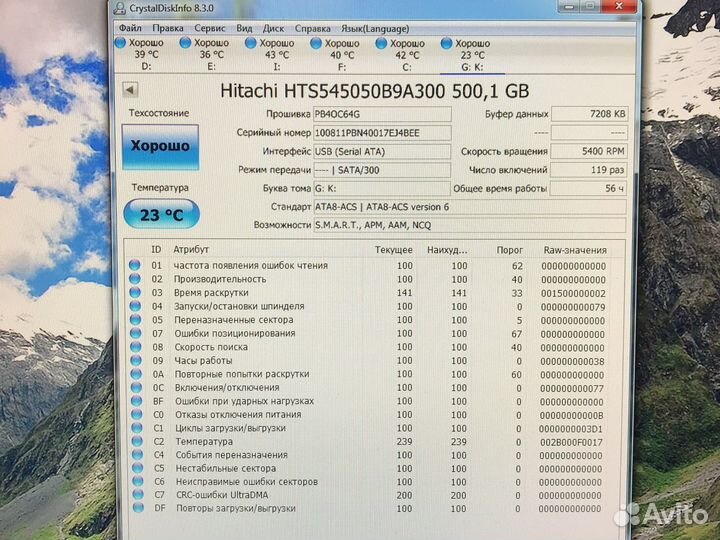Select CRC-ошибки UltraDMA attribute text

coord(222,495)
